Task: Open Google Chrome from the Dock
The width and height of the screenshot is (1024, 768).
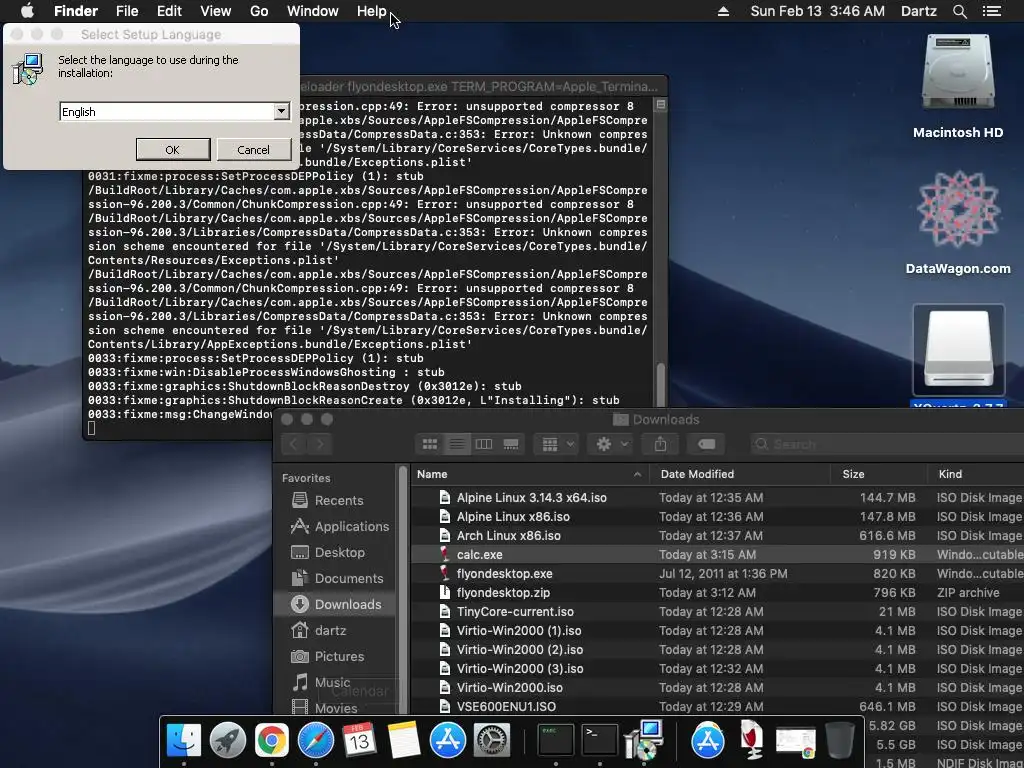Action: click(x=272, y=740)
